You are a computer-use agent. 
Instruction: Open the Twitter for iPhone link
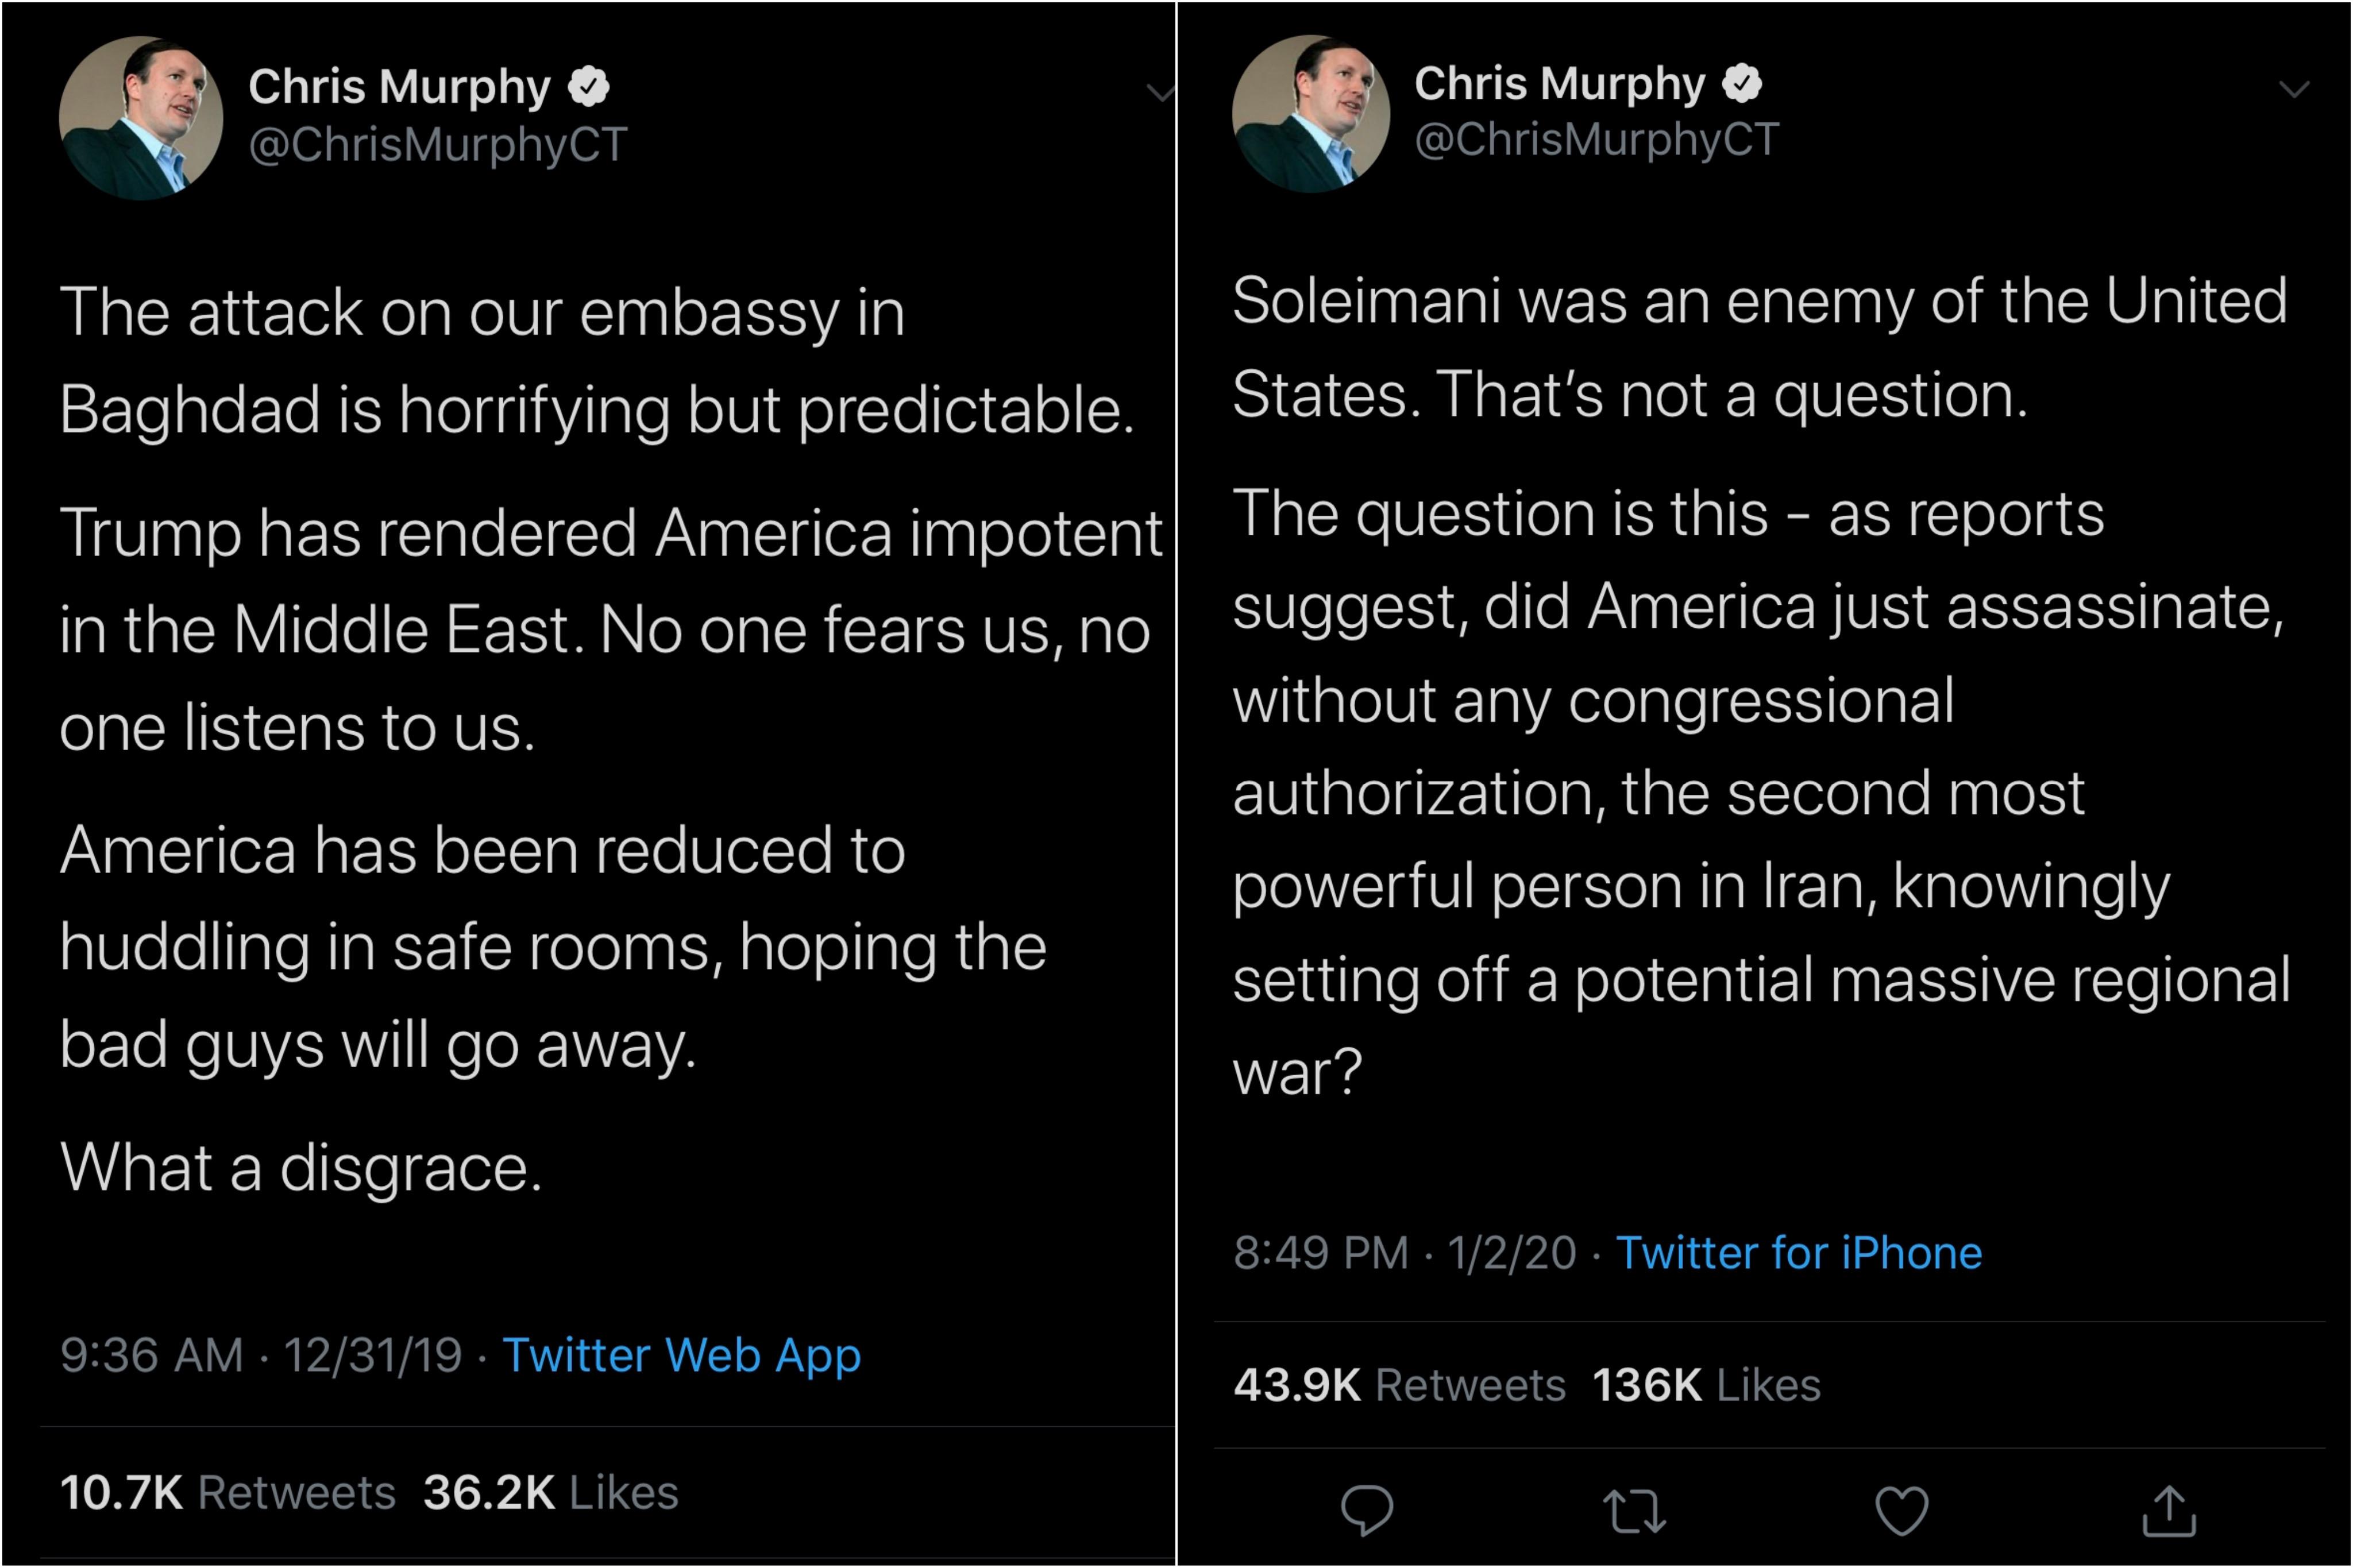1798,1252
